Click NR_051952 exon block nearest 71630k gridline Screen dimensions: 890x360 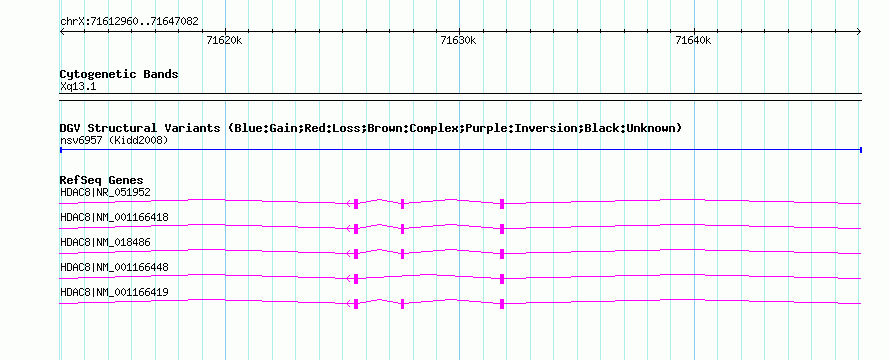(x=502, y=204)
